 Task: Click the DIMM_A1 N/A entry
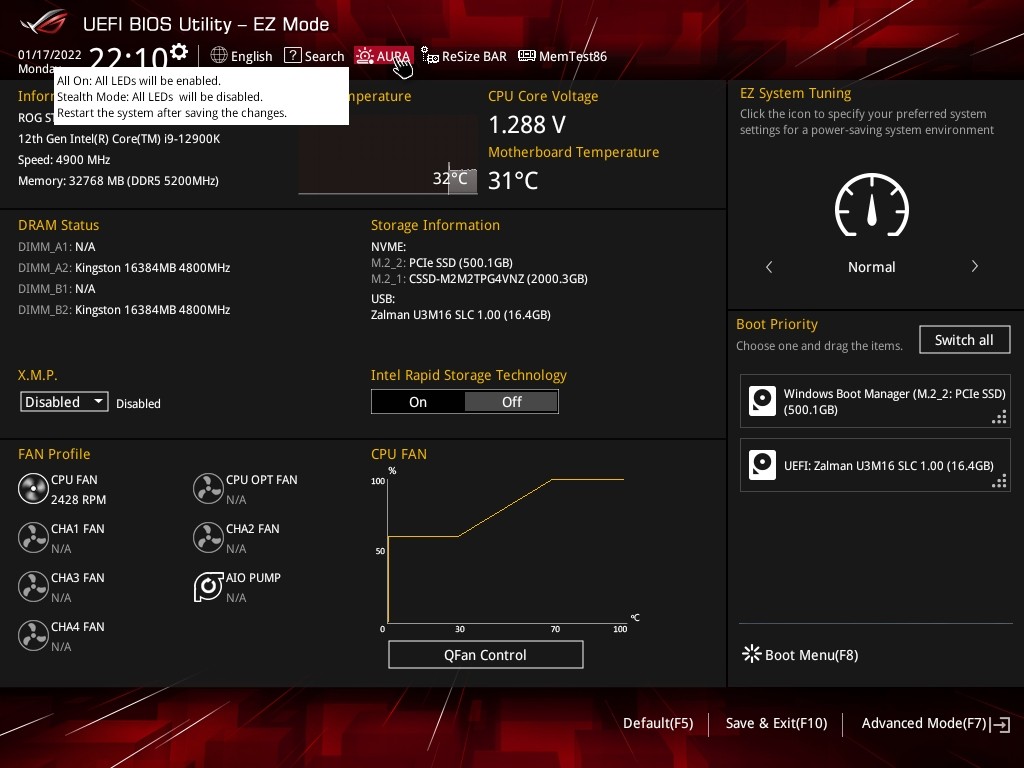[x=57, y=247]
